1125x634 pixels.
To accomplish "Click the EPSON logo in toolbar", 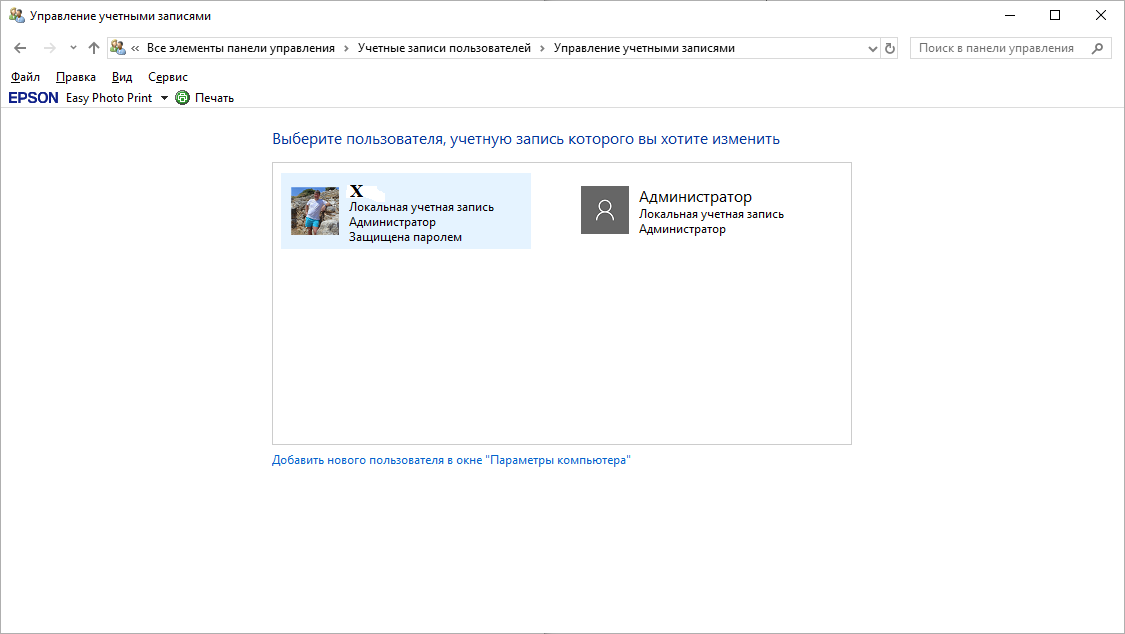I will [x=33, y=98].
